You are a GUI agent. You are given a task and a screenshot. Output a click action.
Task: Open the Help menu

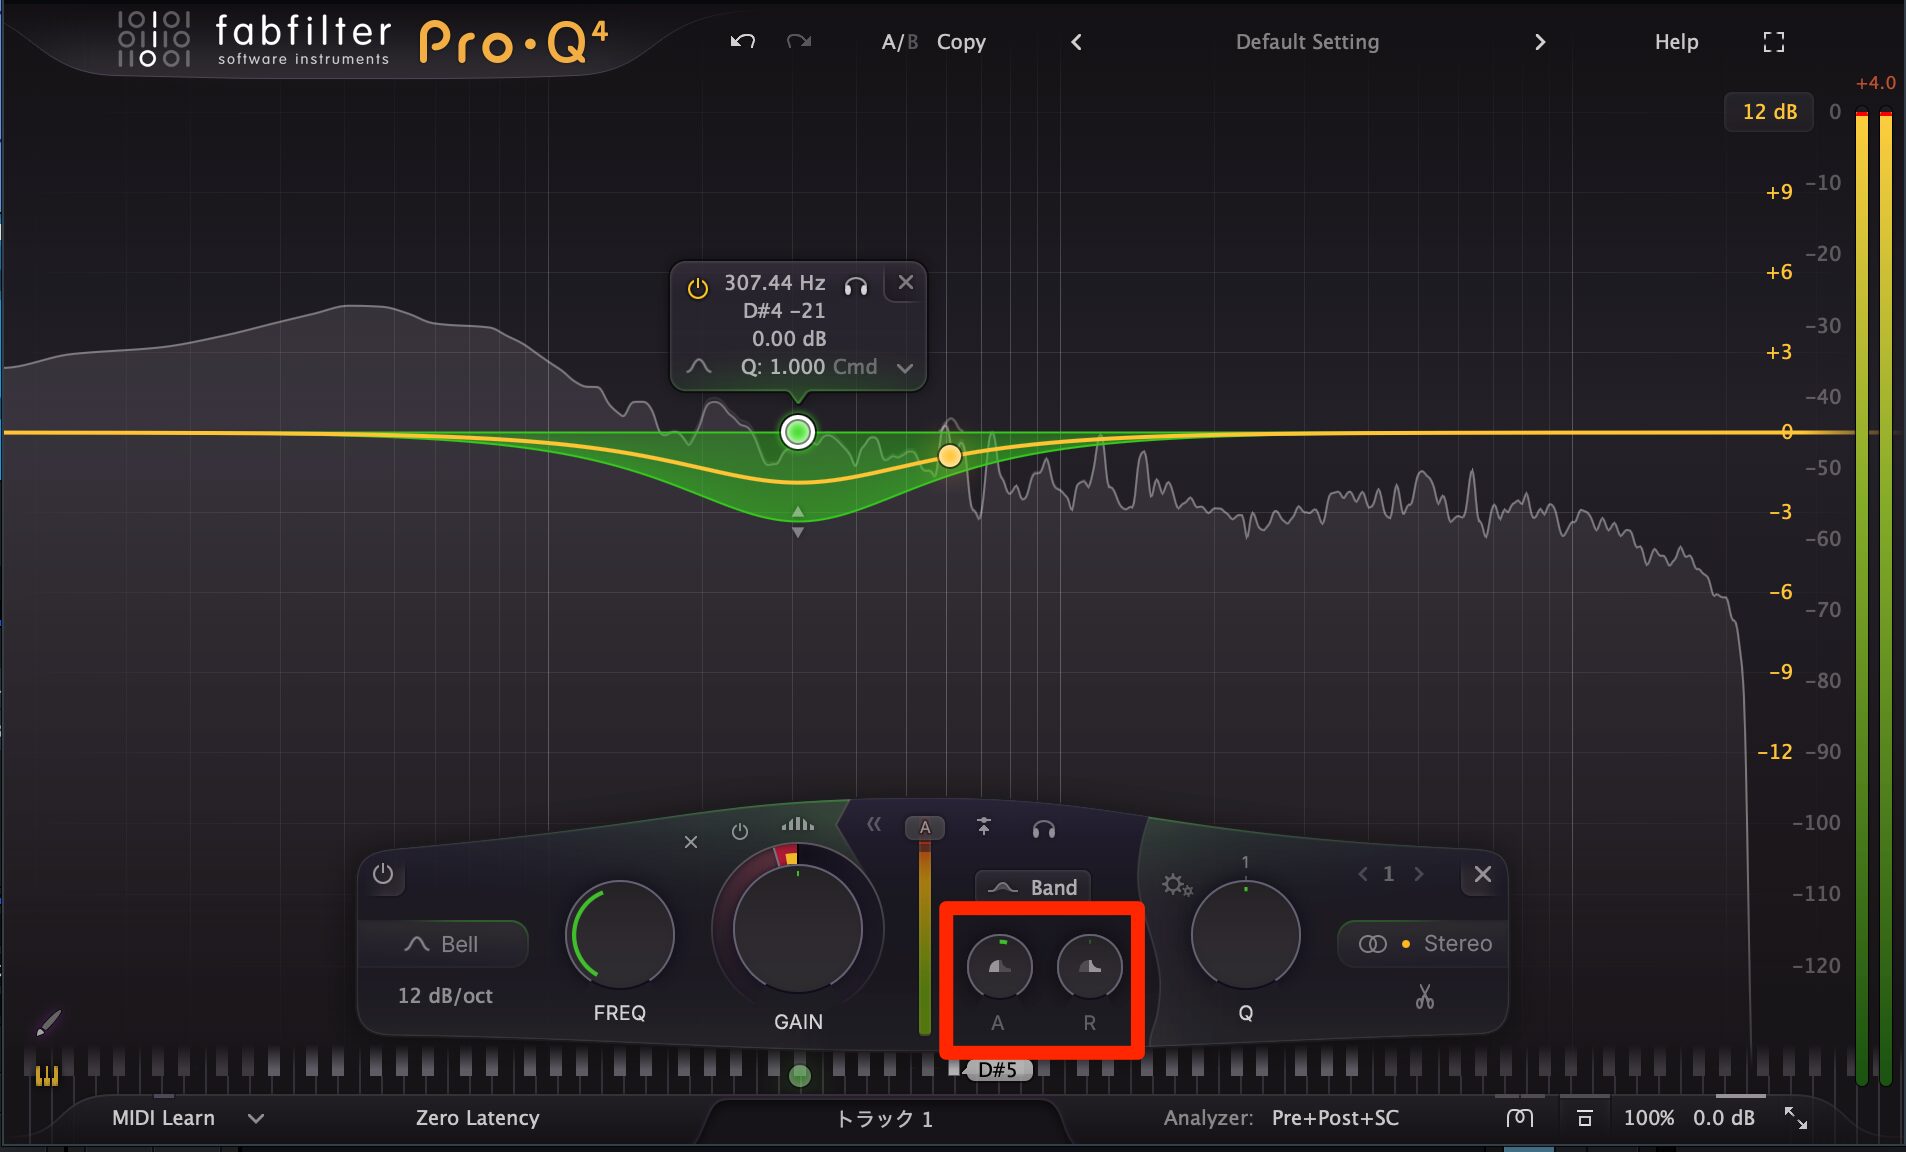(x=1676, y=42)
